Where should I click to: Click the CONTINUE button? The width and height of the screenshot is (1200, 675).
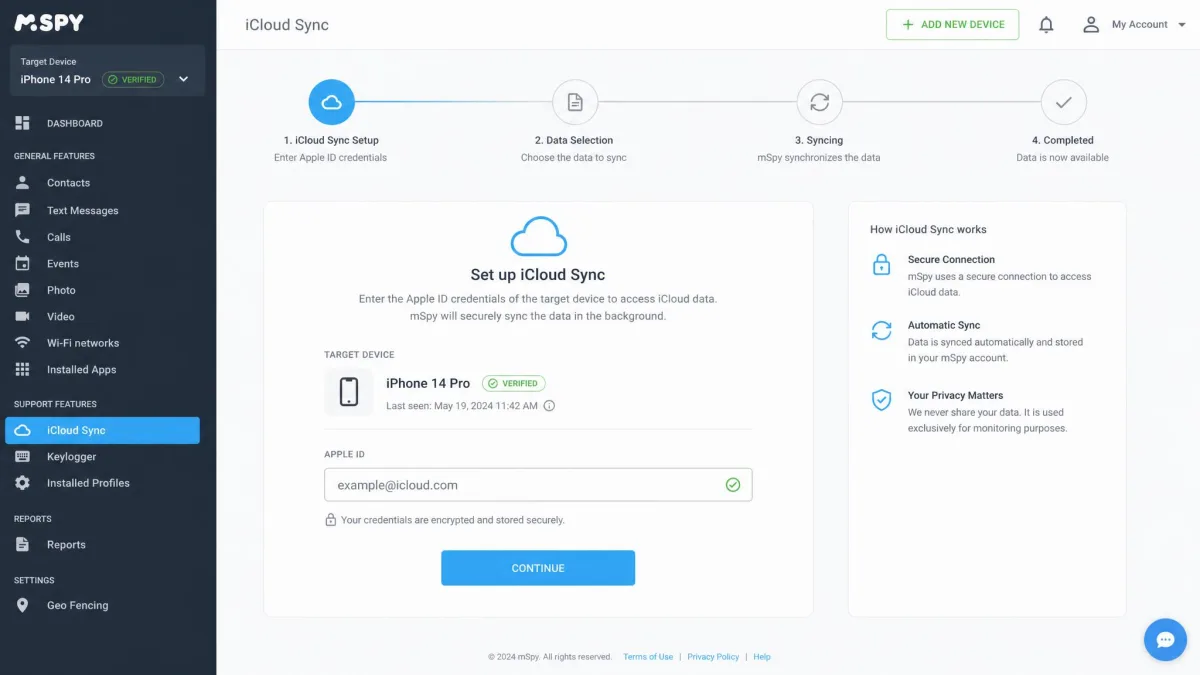538,568
